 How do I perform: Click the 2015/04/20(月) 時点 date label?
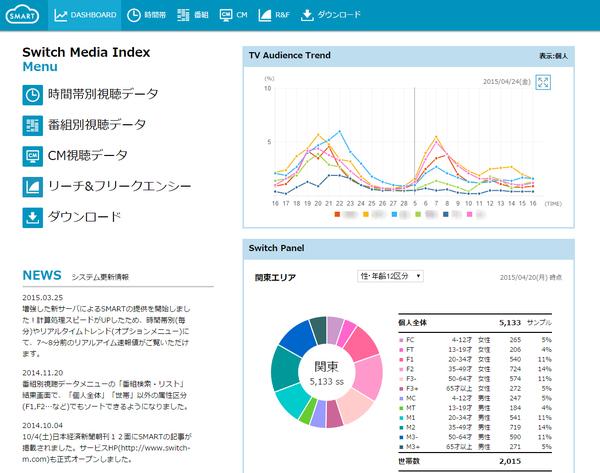pos(531,277)
